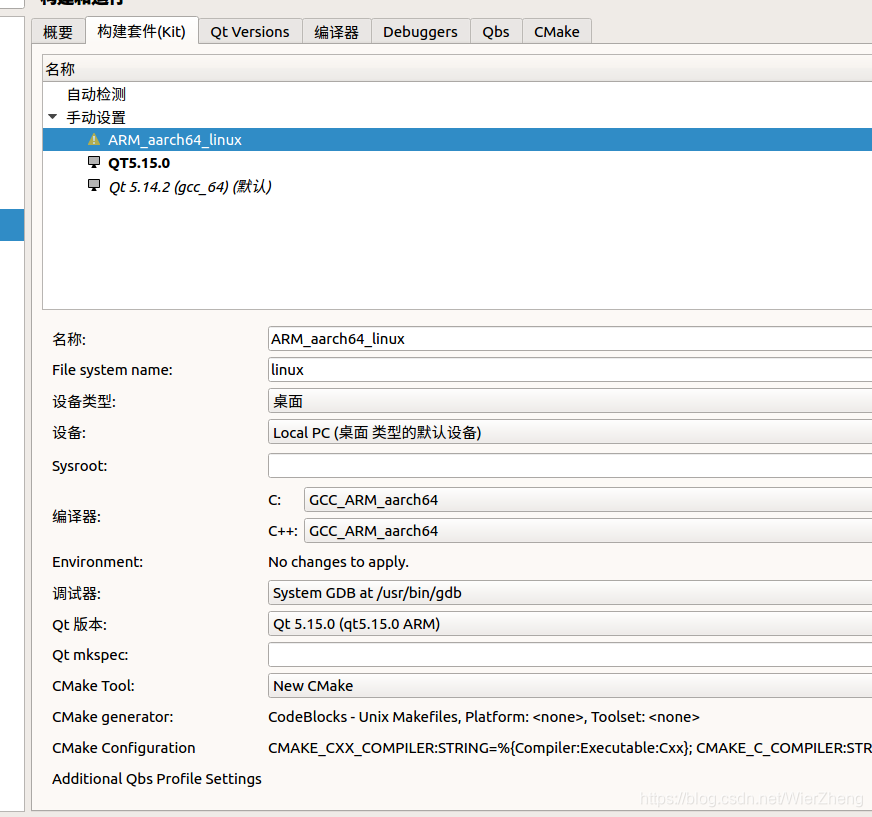Open the CMake Tool dropdown
Screen dimensions: 872x817
pyautogui.click(x=570, y=686)
